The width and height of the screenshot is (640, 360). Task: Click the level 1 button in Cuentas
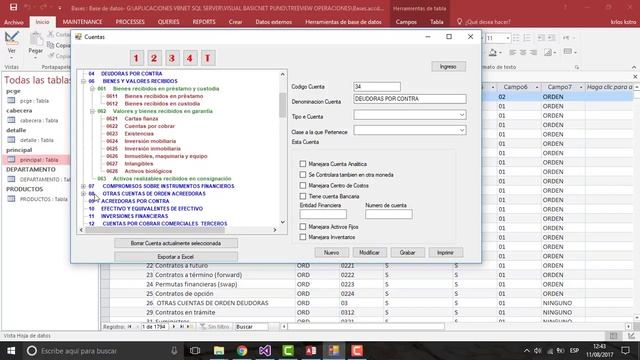point(136,58)
